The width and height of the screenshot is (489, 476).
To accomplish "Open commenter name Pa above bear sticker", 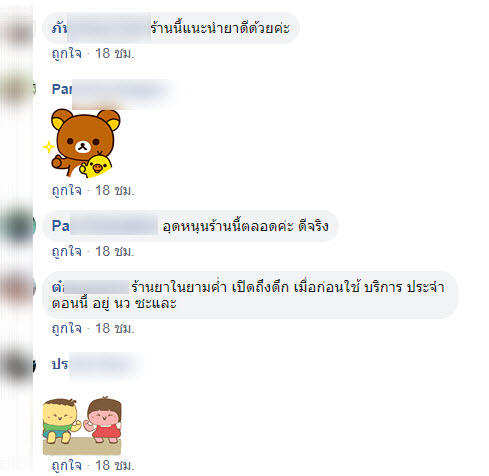I will click(x=112, y=89).
